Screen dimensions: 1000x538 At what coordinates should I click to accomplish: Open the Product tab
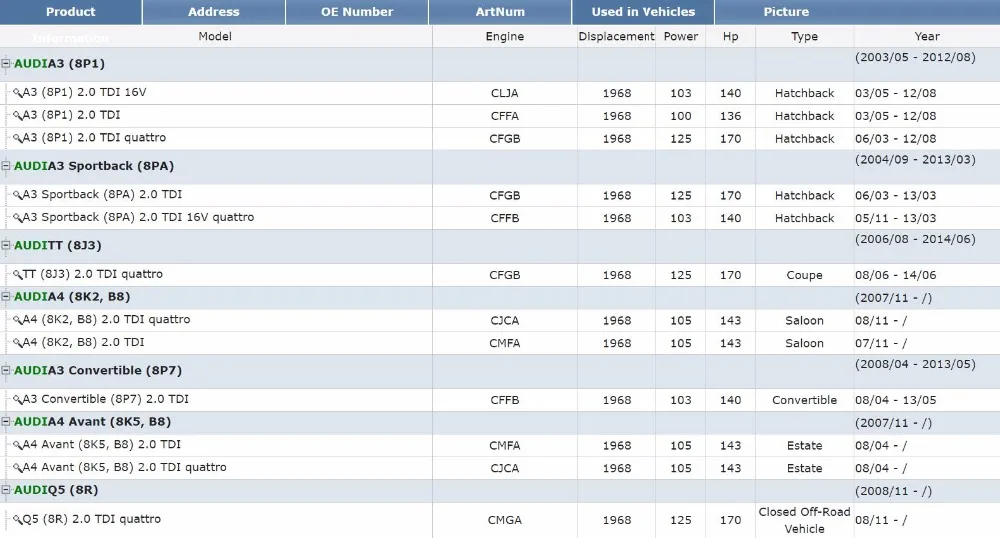(71, 12)
